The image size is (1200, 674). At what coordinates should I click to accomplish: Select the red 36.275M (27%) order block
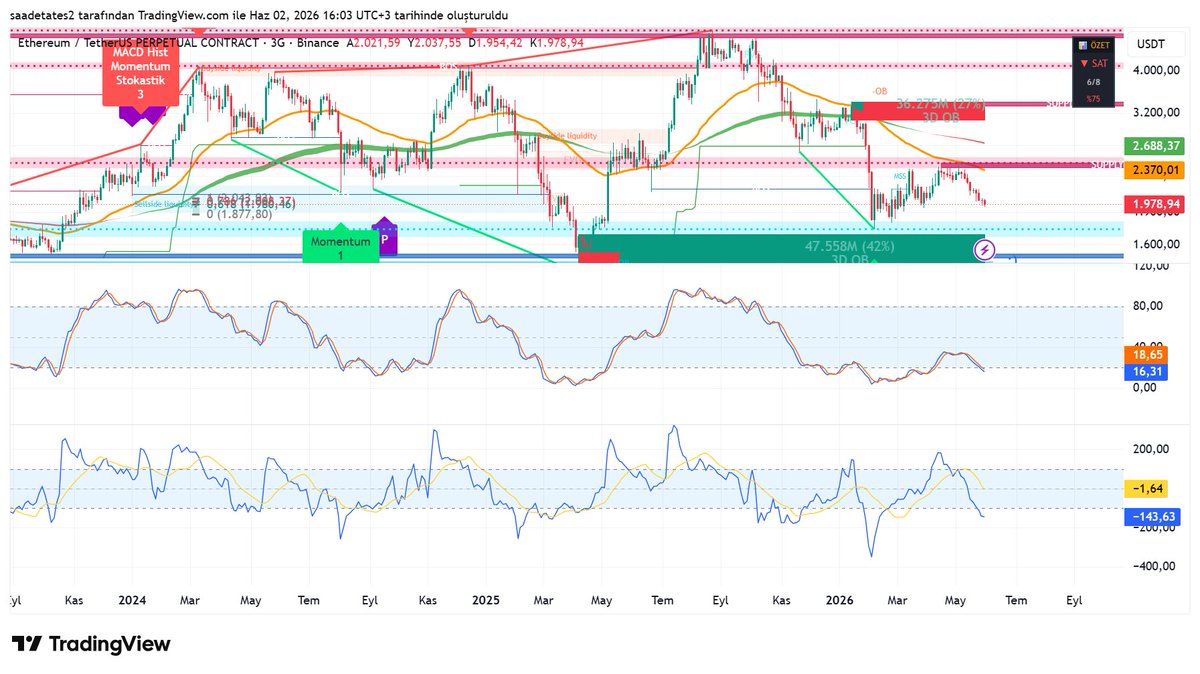coord(918,110)
